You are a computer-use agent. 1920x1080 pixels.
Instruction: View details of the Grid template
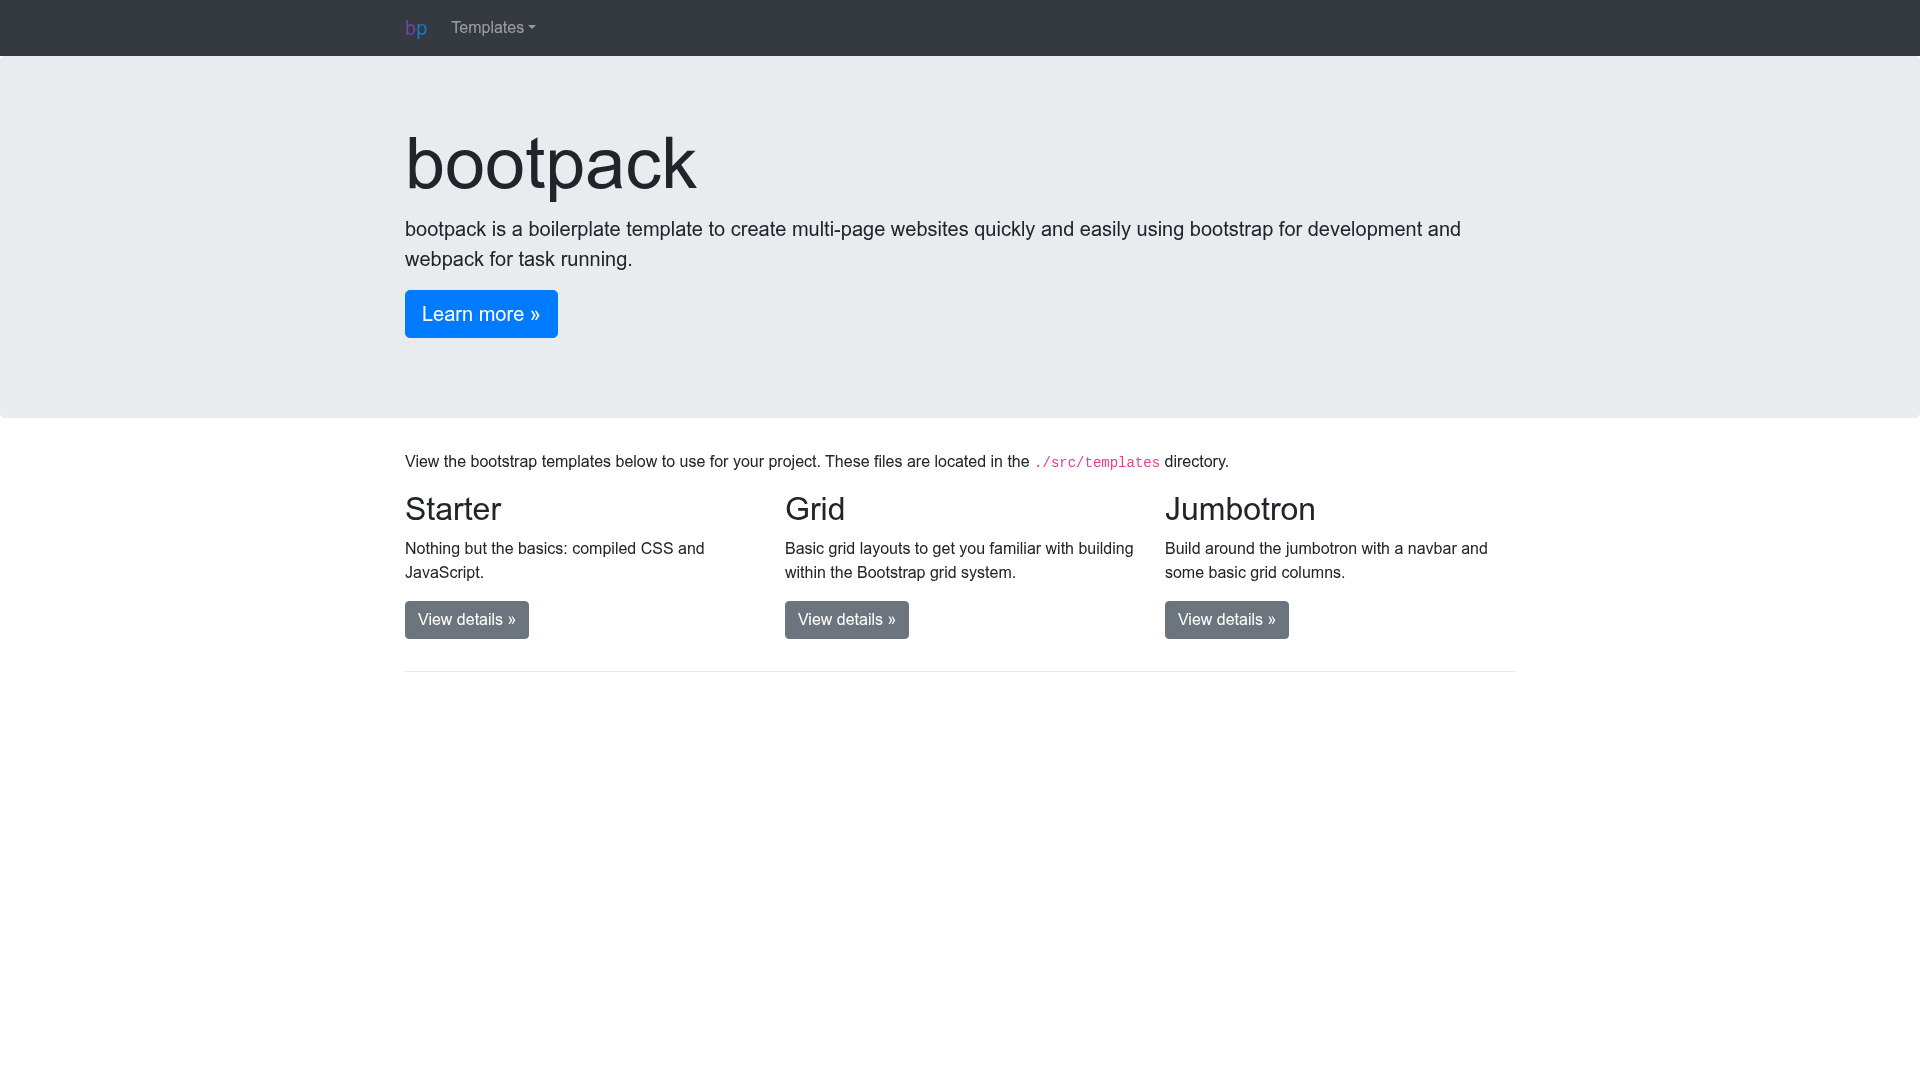point(847,620)
